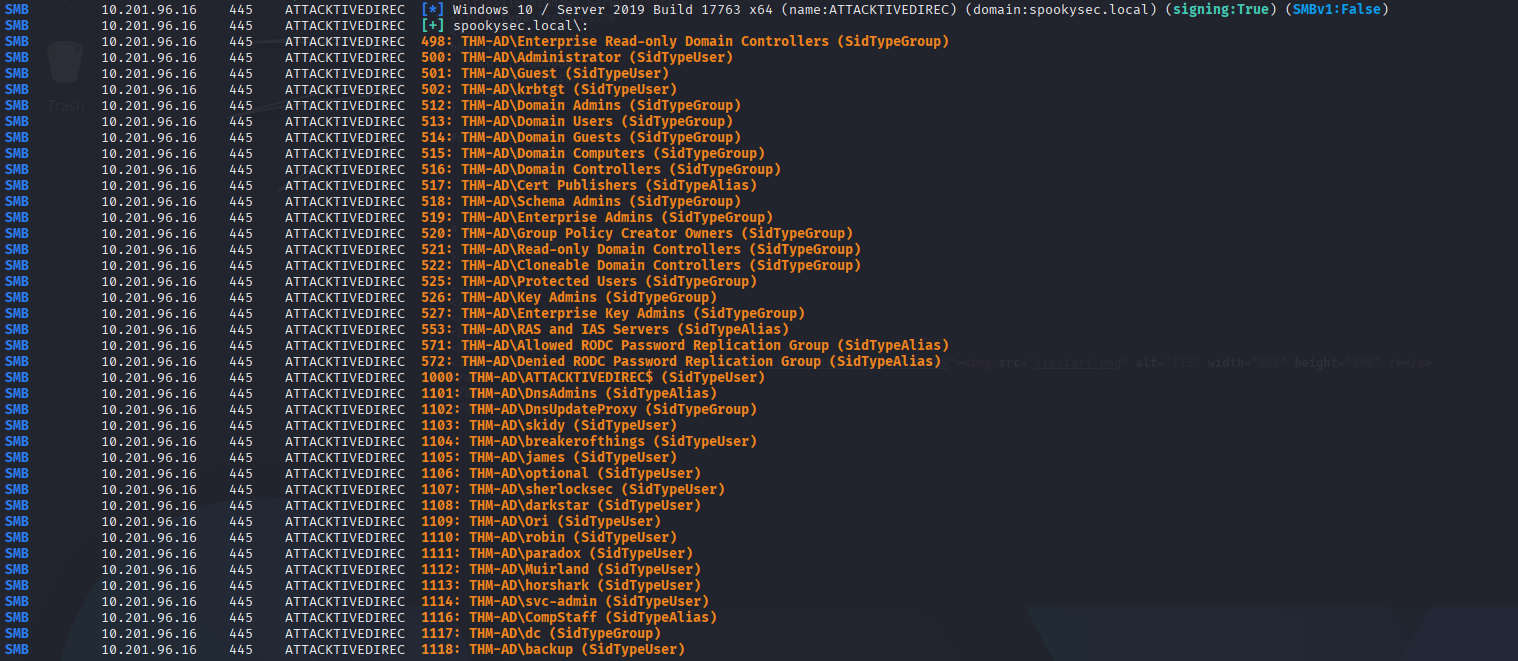Click the text "1114: THM-AD\svc-admin"
Viewport: 1518px width, 661px height.
tap(509, 601)
